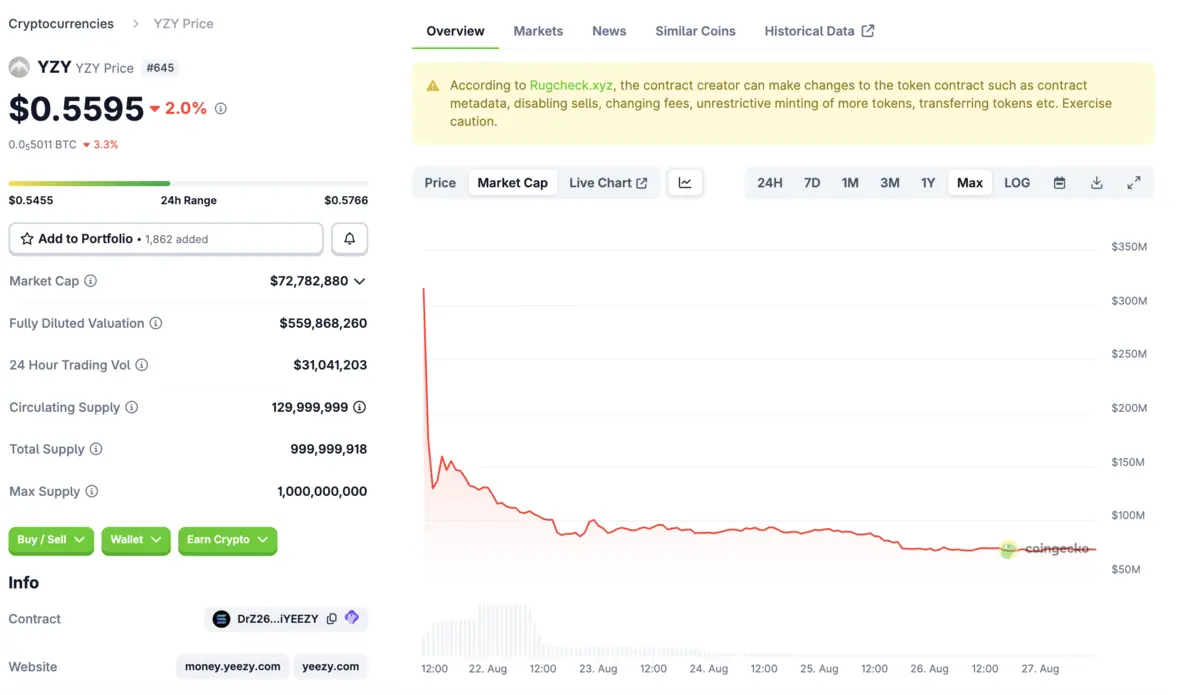Click the chart type line icon
This screenshot has width=1199, height=695.
tap(685, 183)
